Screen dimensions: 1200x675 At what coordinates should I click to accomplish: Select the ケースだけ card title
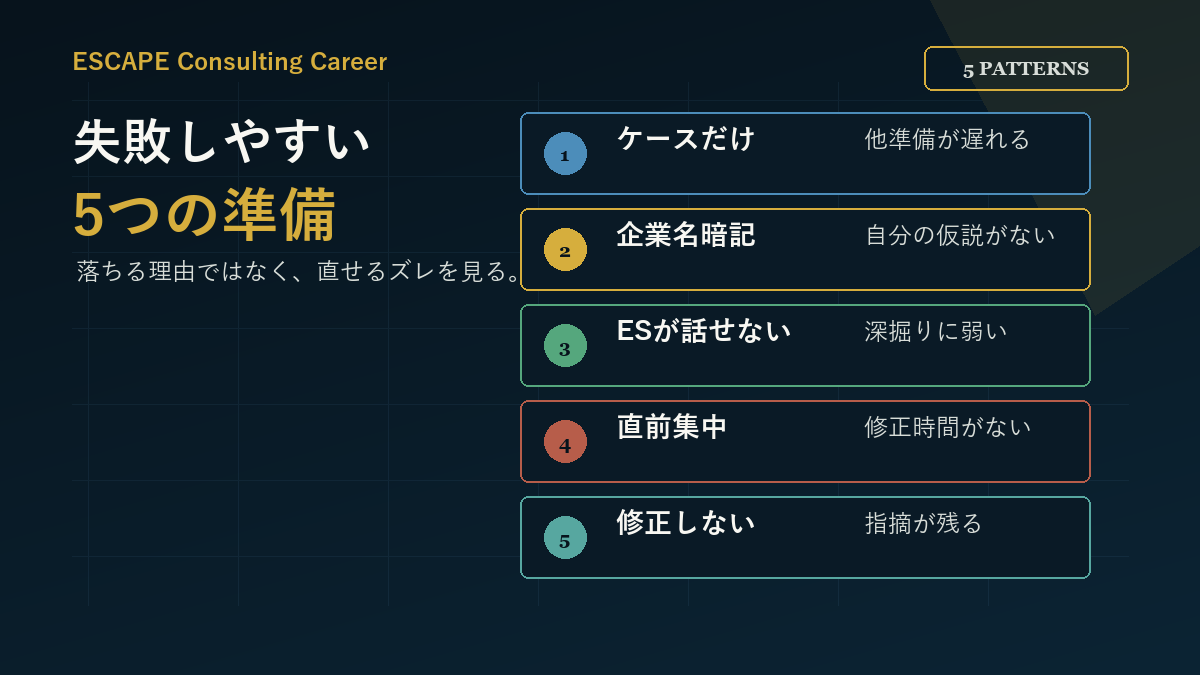click(685, 138)
